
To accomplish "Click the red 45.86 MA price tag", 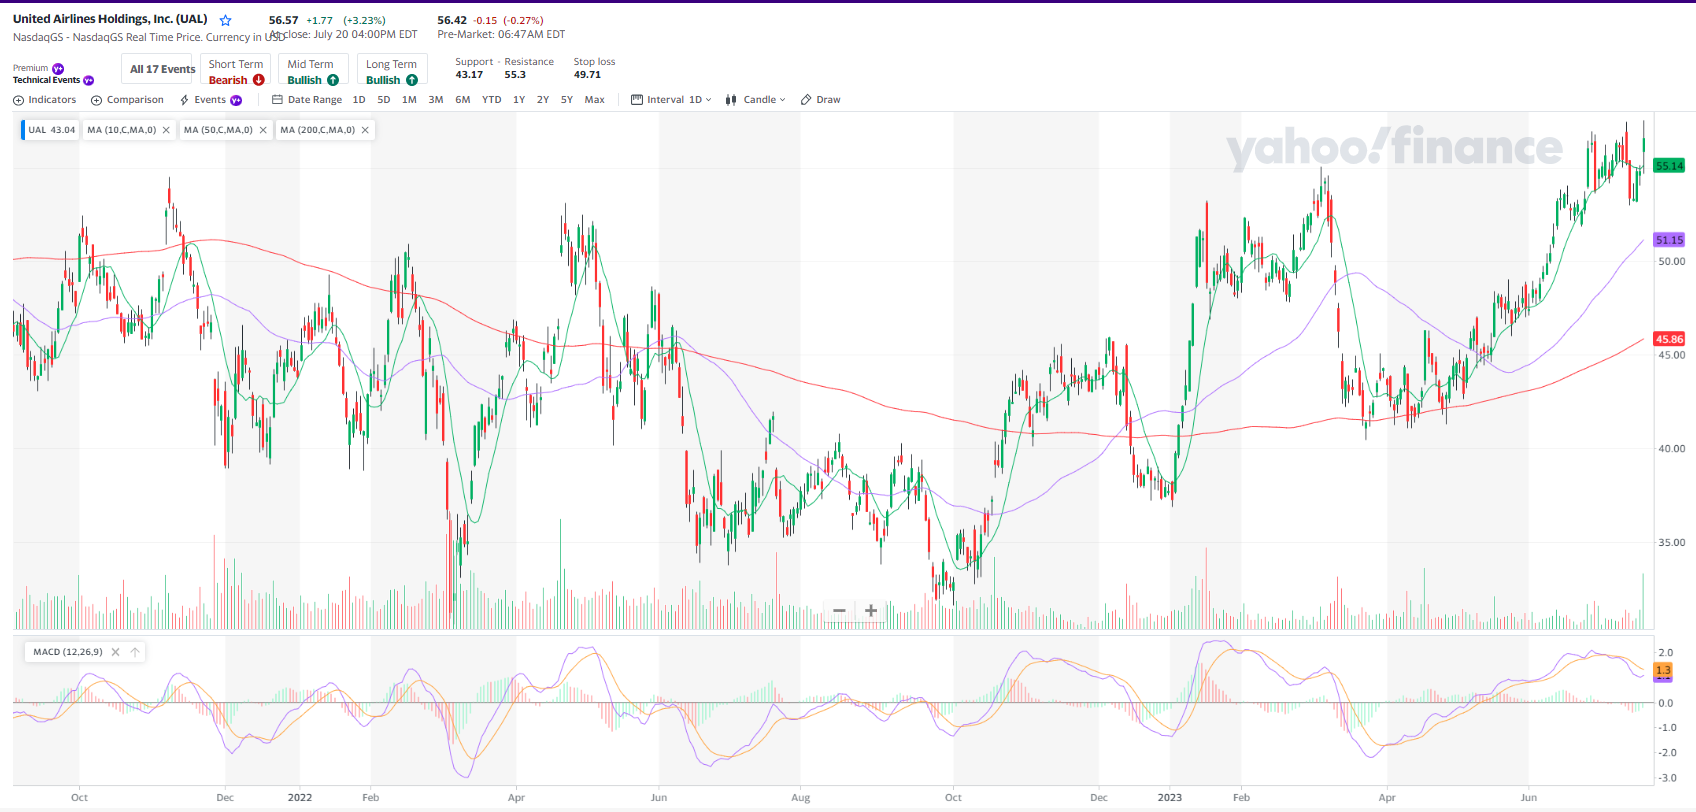I will (1669, 339).
